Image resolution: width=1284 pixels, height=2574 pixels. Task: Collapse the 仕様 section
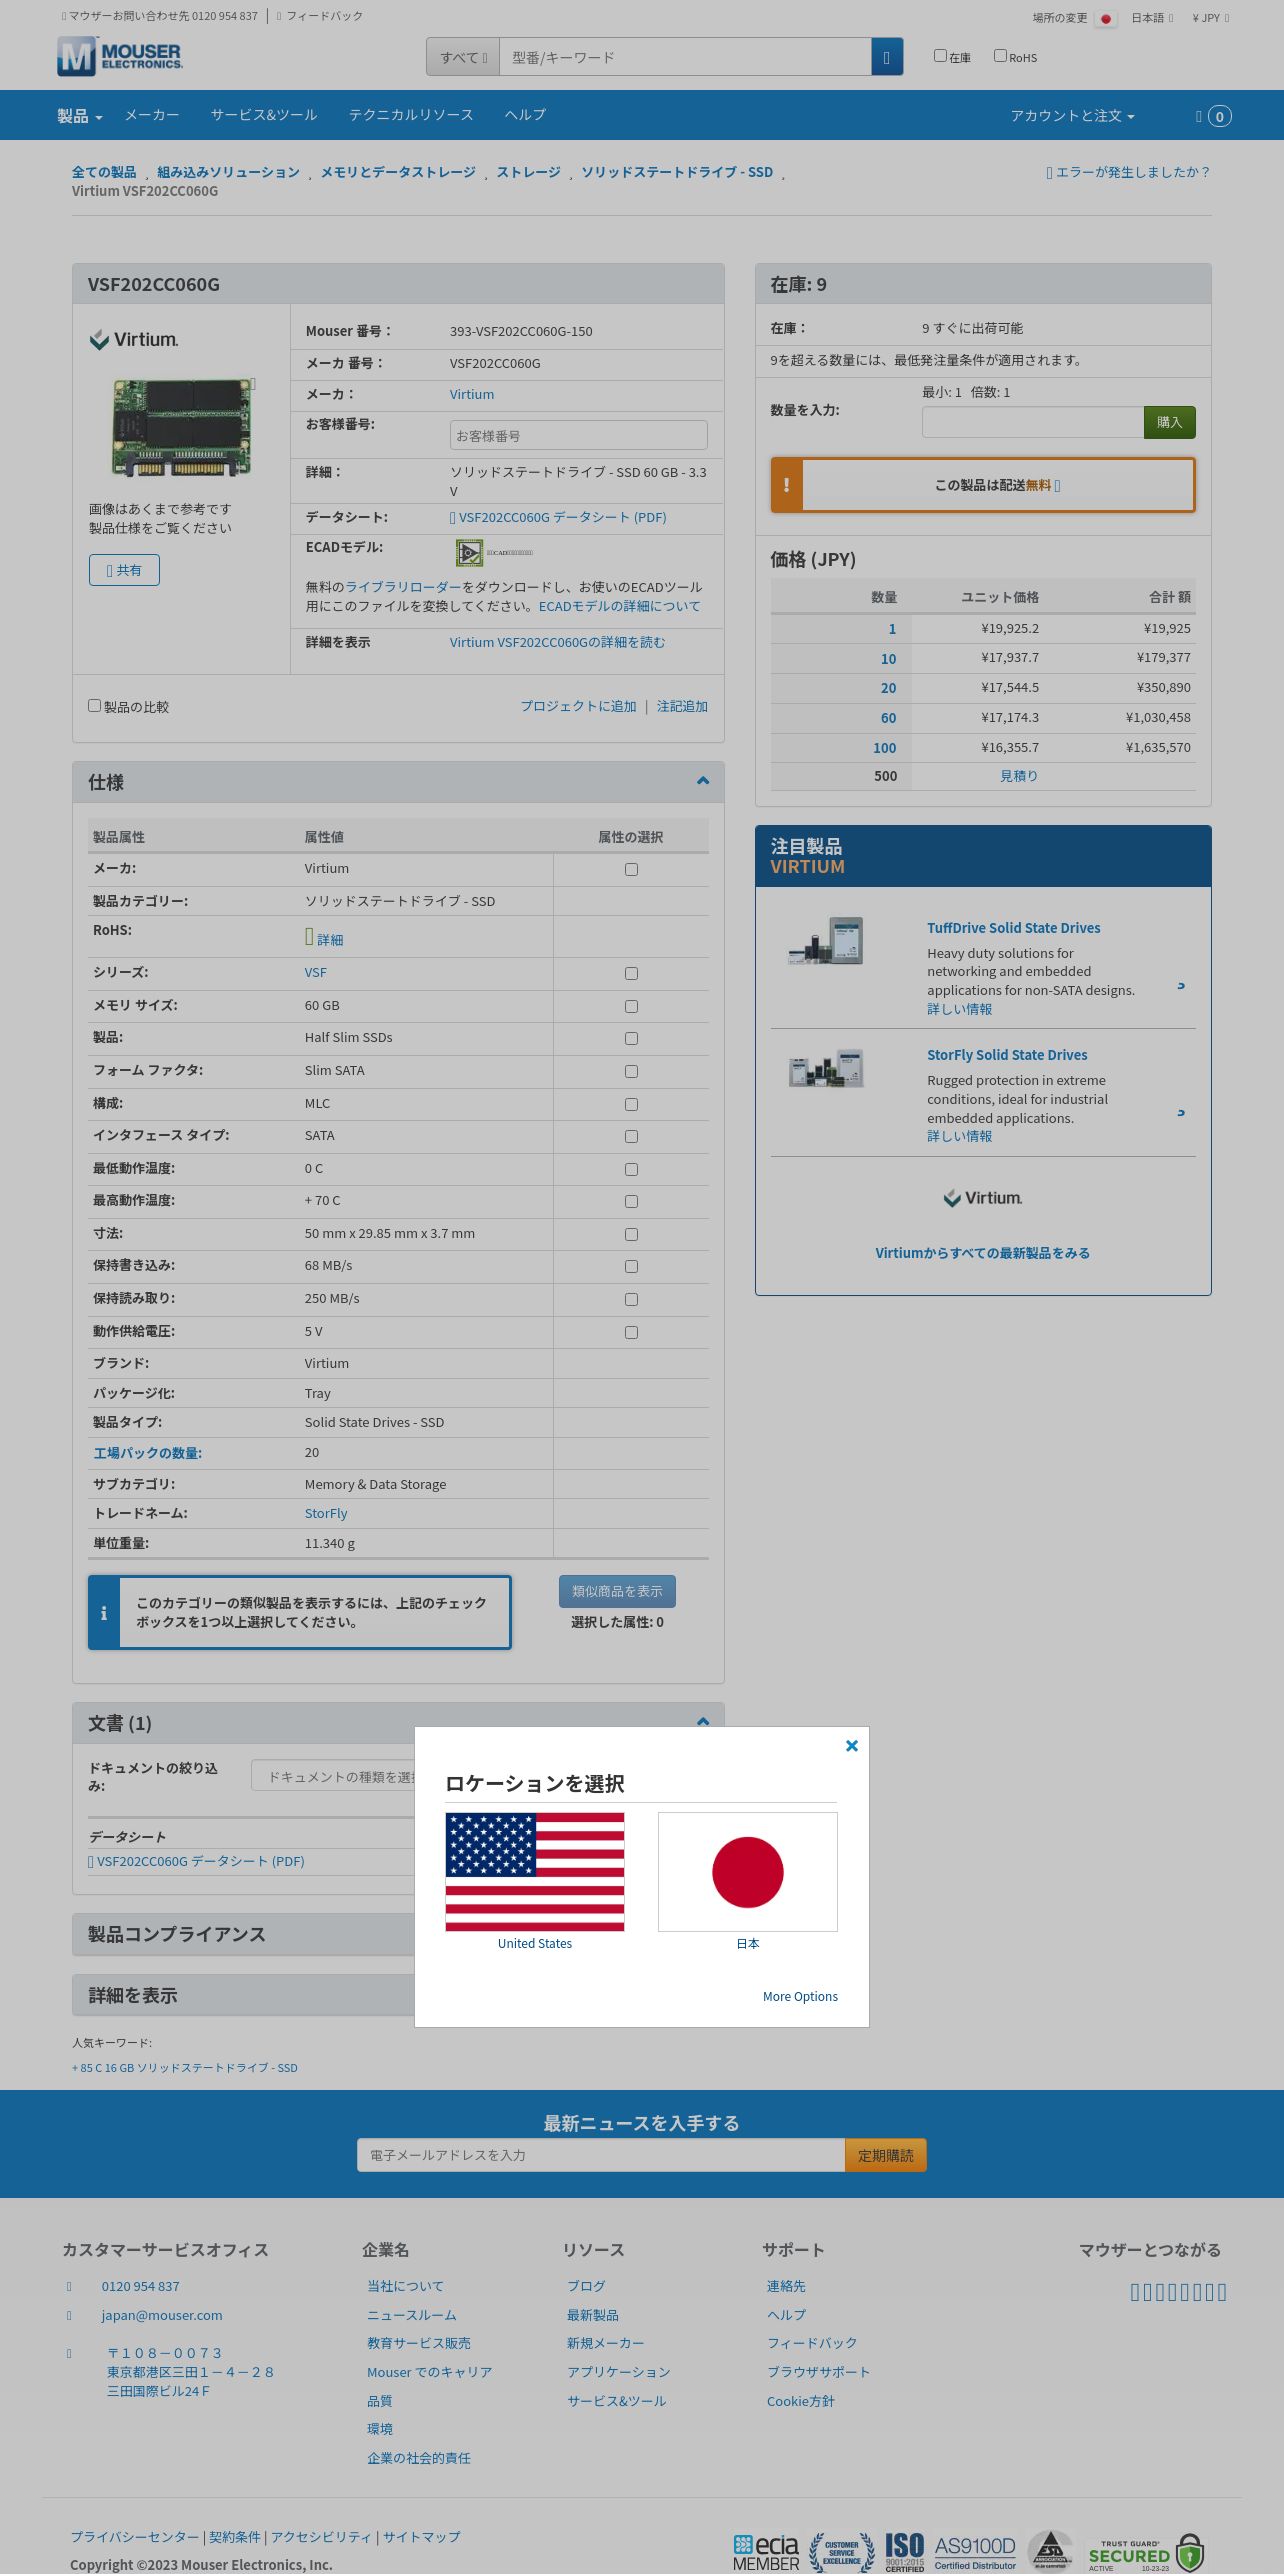pos(703,781)
